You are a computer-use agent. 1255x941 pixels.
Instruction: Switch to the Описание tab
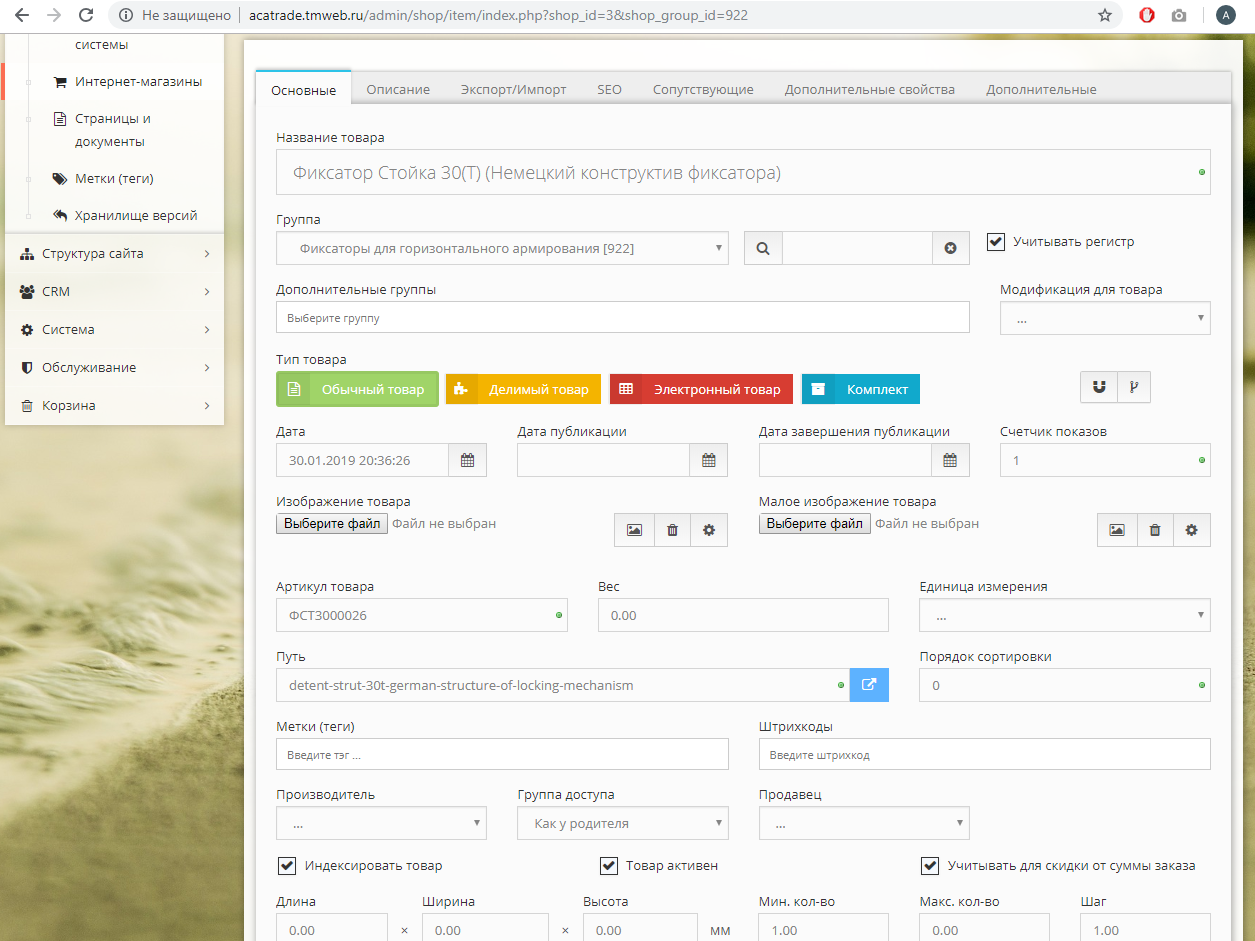pos(398,89)
